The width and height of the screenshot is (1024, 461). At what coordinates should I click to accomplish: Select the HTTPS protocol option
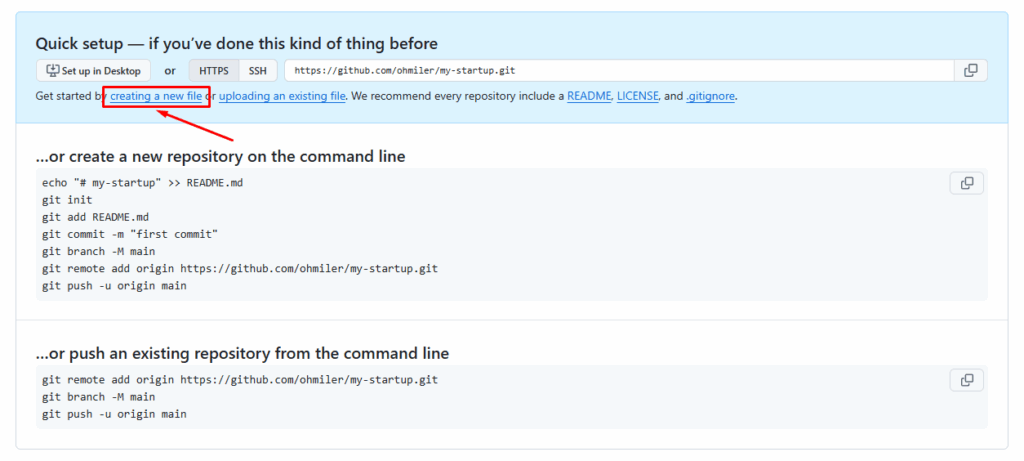click(214, 71)
